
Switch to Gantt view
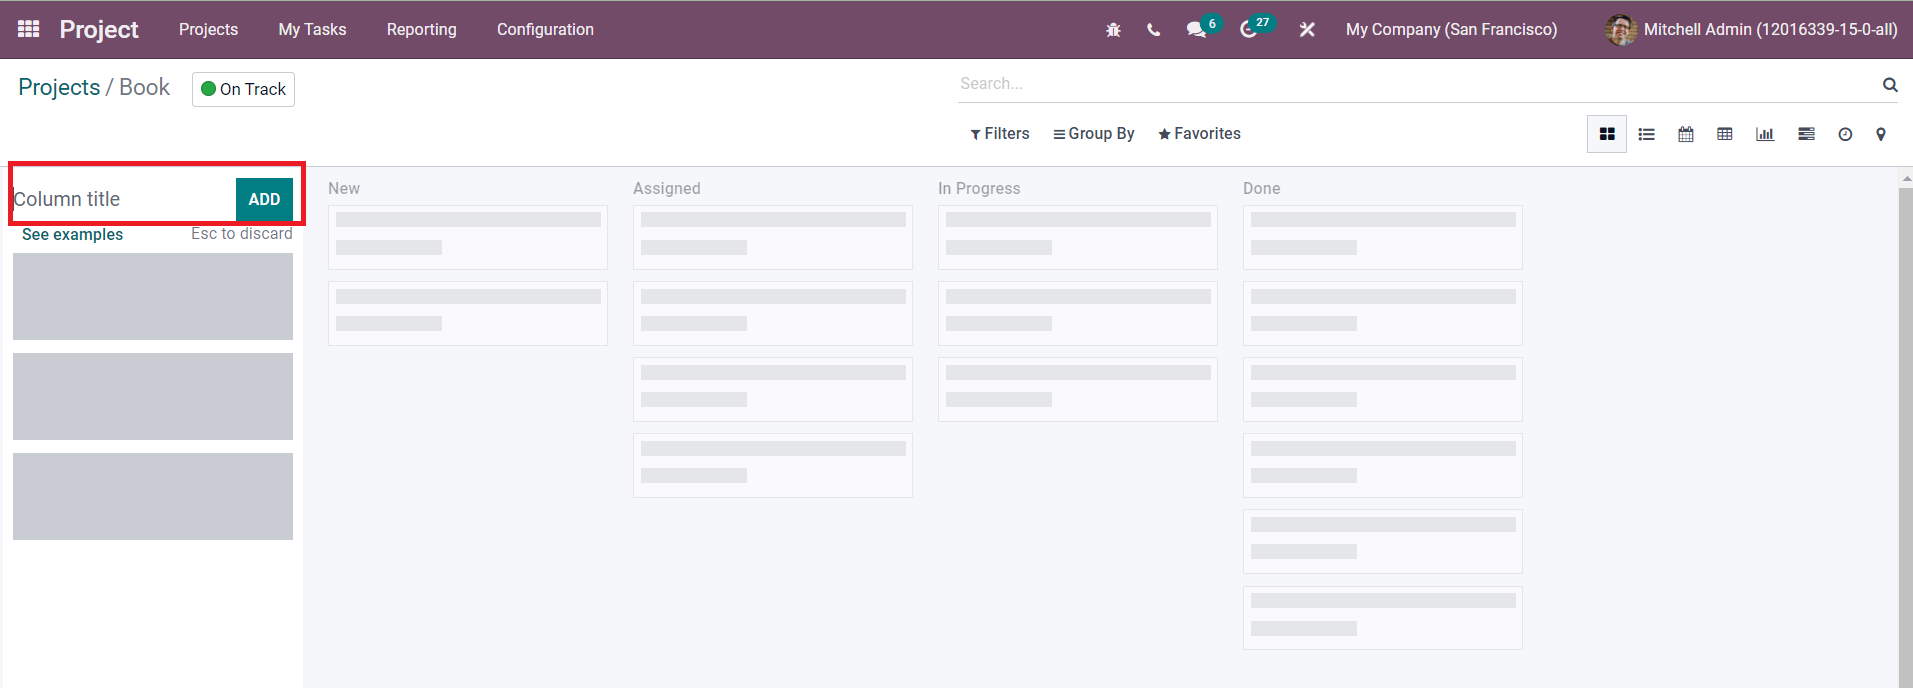[1806, 134]
